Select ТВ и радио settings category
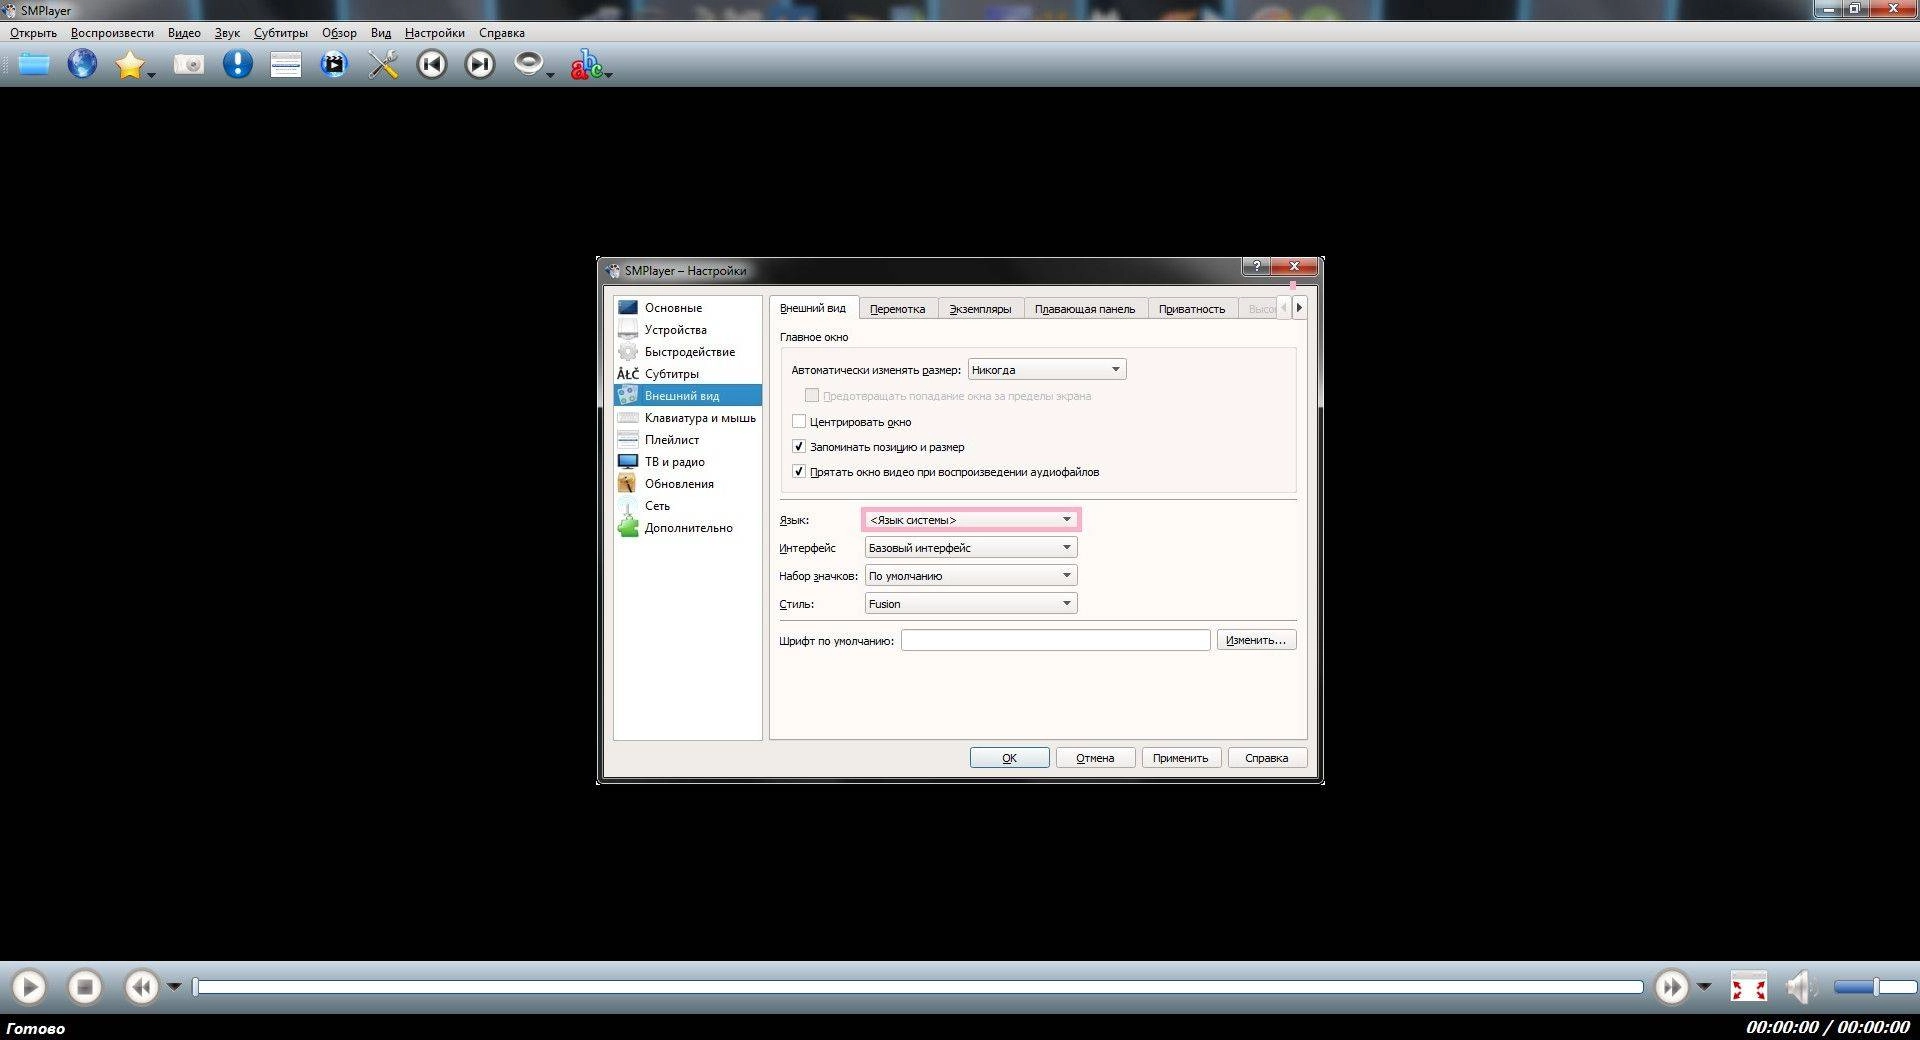The image size is (1920, 1040). 688,462
